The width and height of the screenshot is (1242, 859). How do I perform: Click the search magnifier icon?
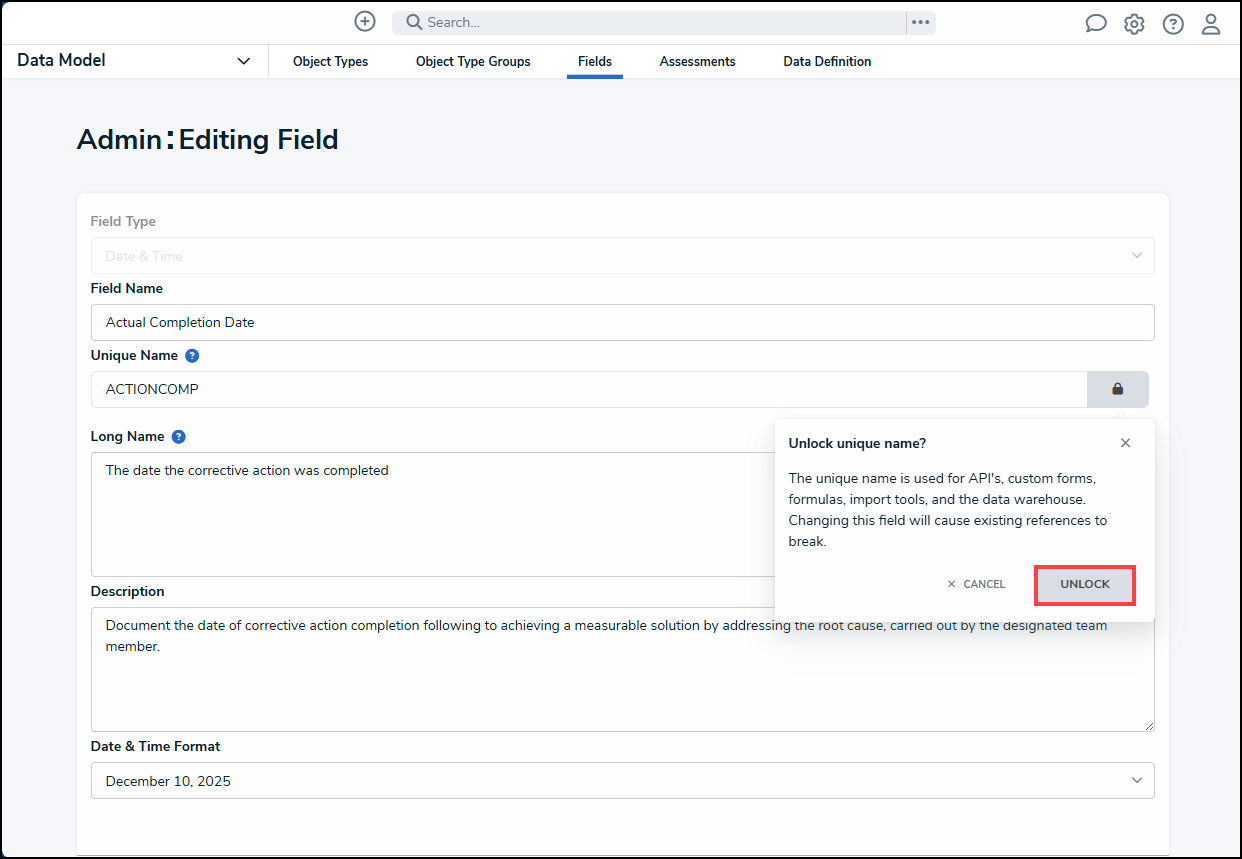point(414,22)
